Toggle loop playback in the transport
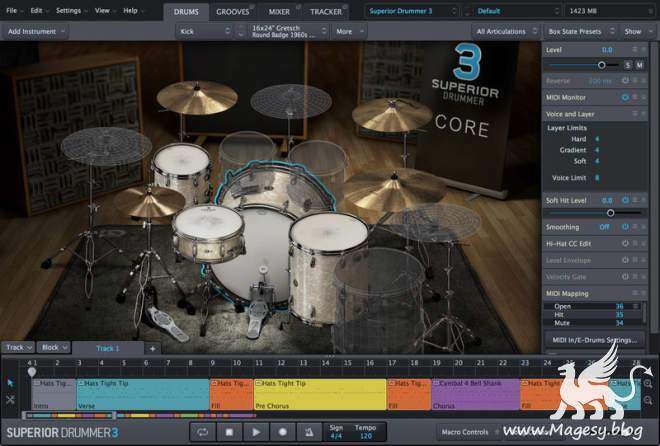Viewport: 660px width, 446px height. click(202, 432)
